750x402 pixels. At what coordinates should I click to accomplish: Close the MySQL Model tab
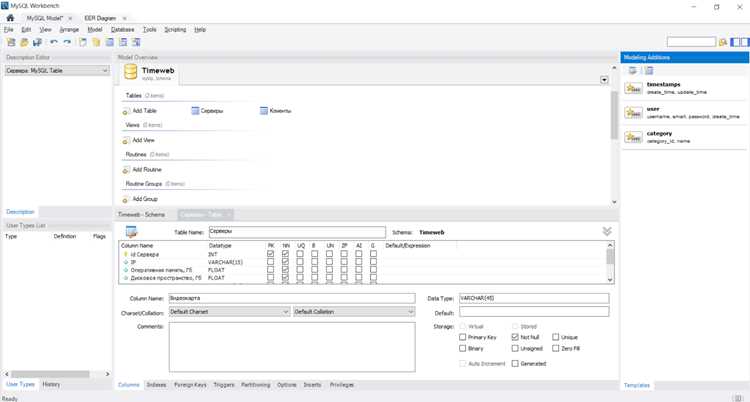70,18
